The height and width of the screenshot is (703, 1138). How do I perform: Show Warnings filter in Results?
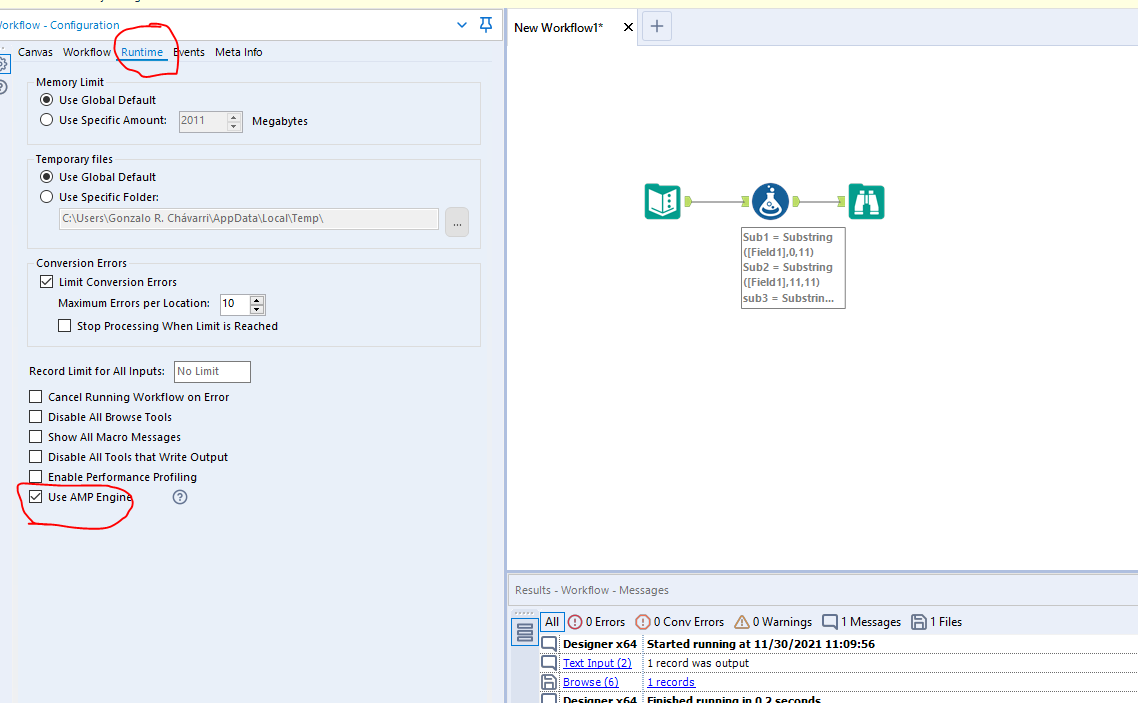tap(775, 622)
